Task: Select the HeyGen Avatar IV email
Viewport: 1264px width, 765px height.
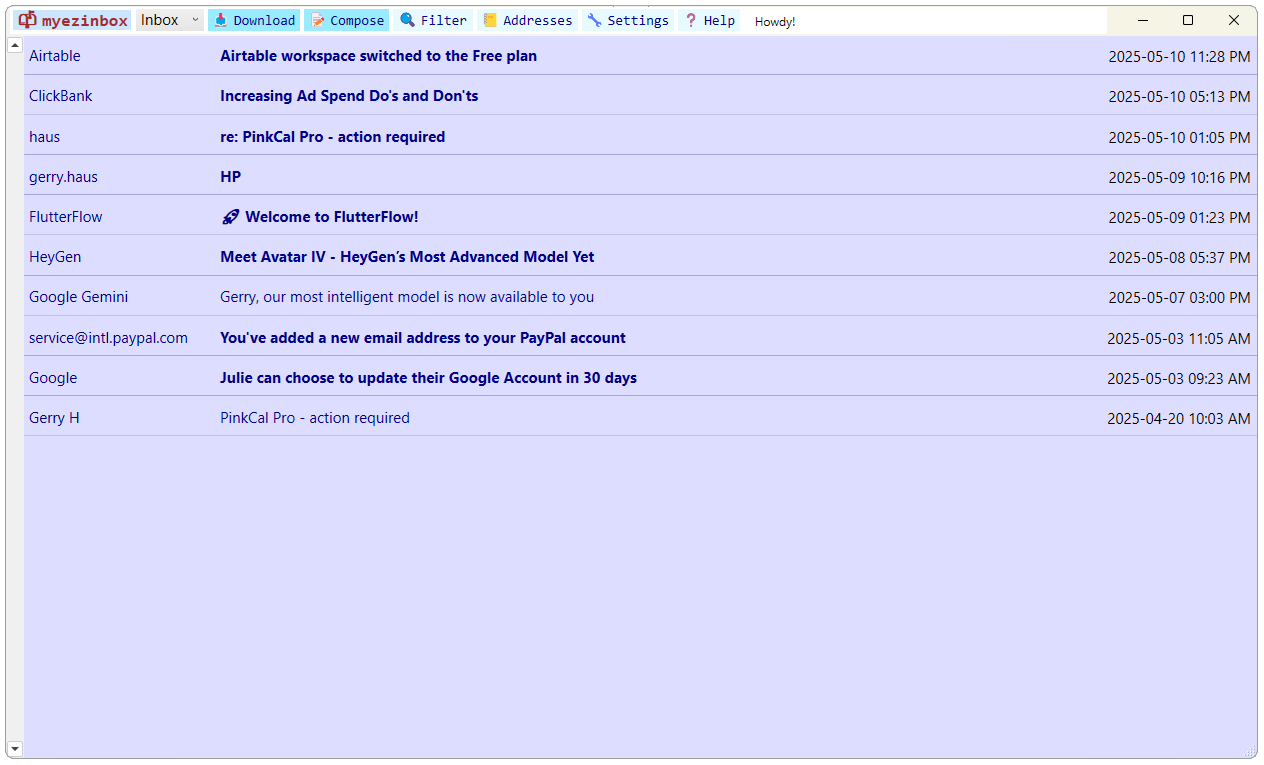Action: (407, 256)
